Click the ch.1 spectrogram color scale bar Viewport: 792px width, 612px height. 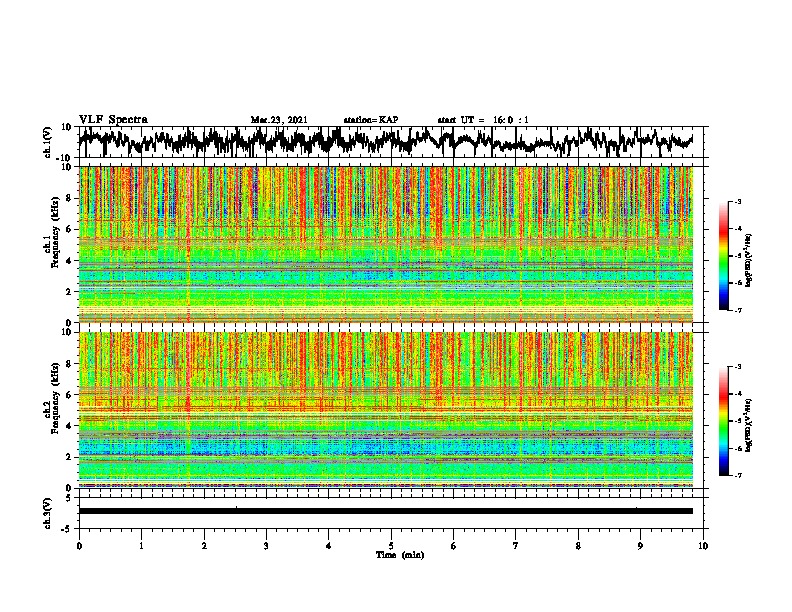723,256
